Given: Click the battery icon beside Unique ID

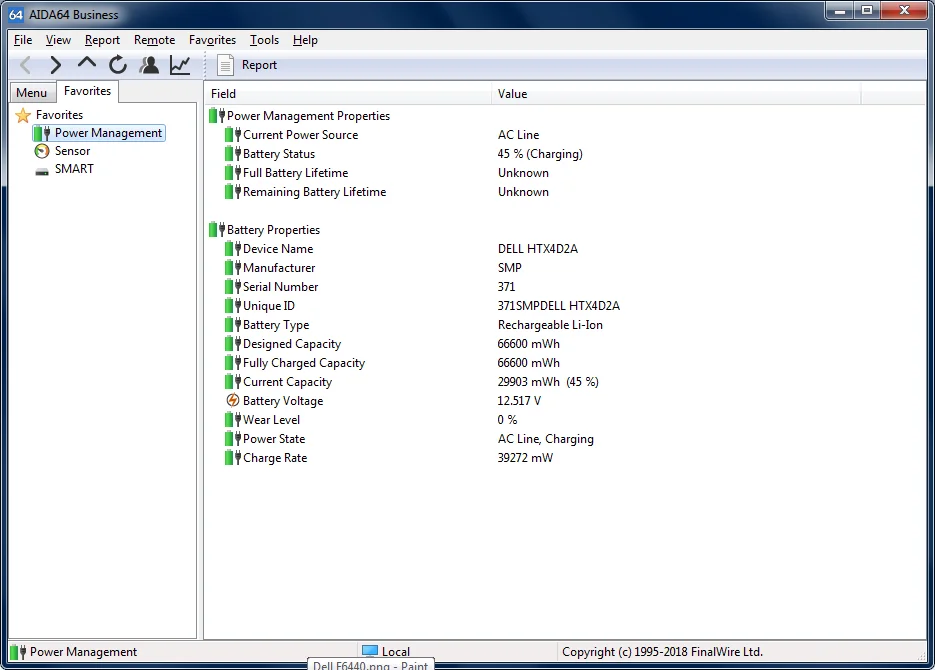Looking at the screenshot, I should [x=233, y=306].
